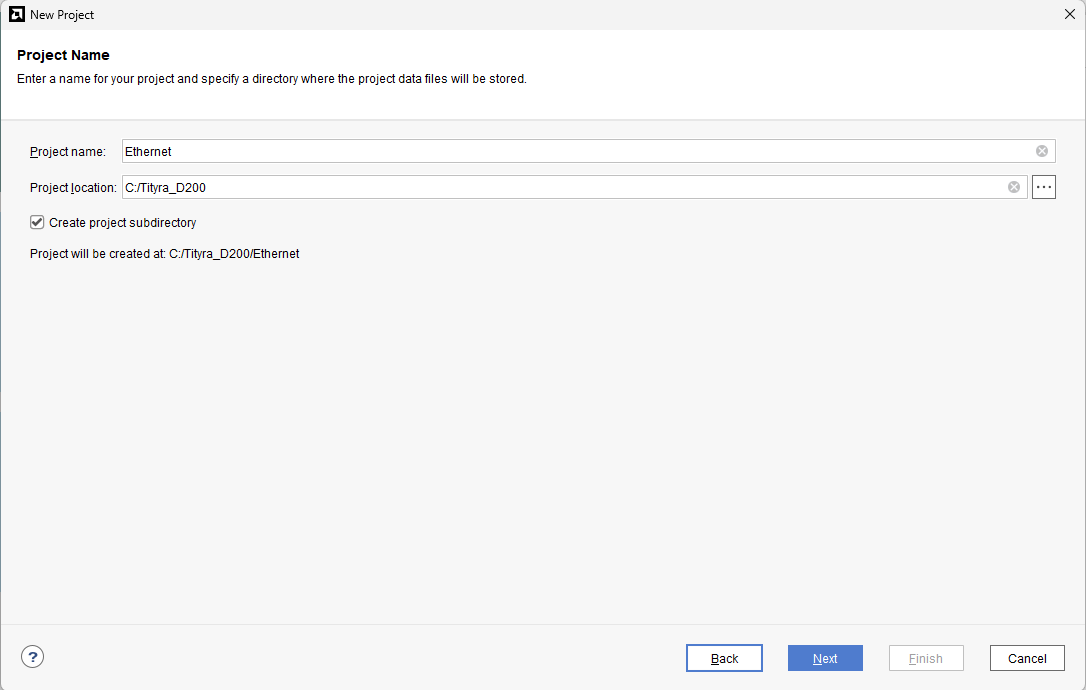1086x690 pixels.
Task: Go to previous step with Back button
Action: [724, 658]
